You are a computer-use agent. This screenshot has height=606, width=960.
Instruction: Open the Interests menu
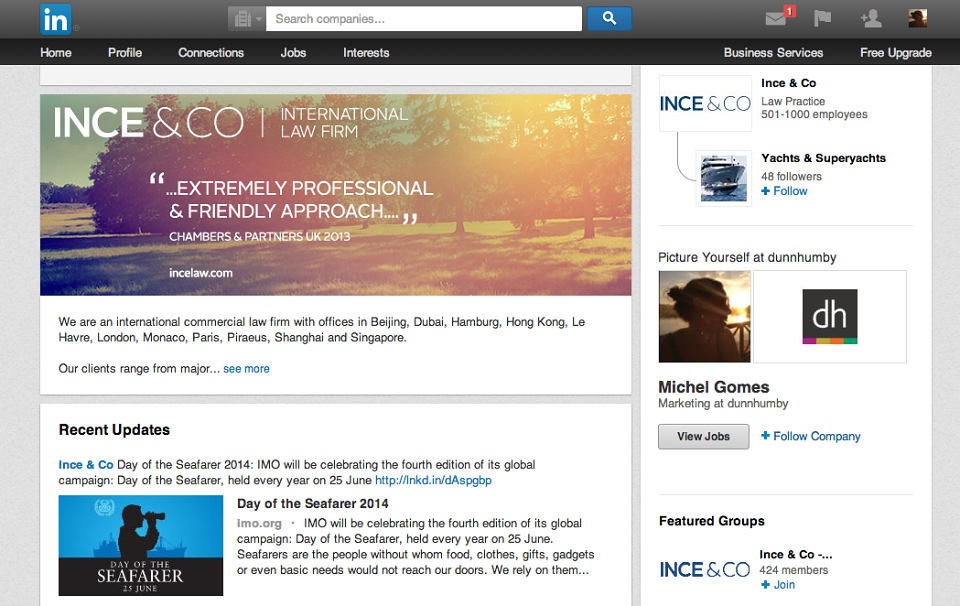click(x=366, y=53)
